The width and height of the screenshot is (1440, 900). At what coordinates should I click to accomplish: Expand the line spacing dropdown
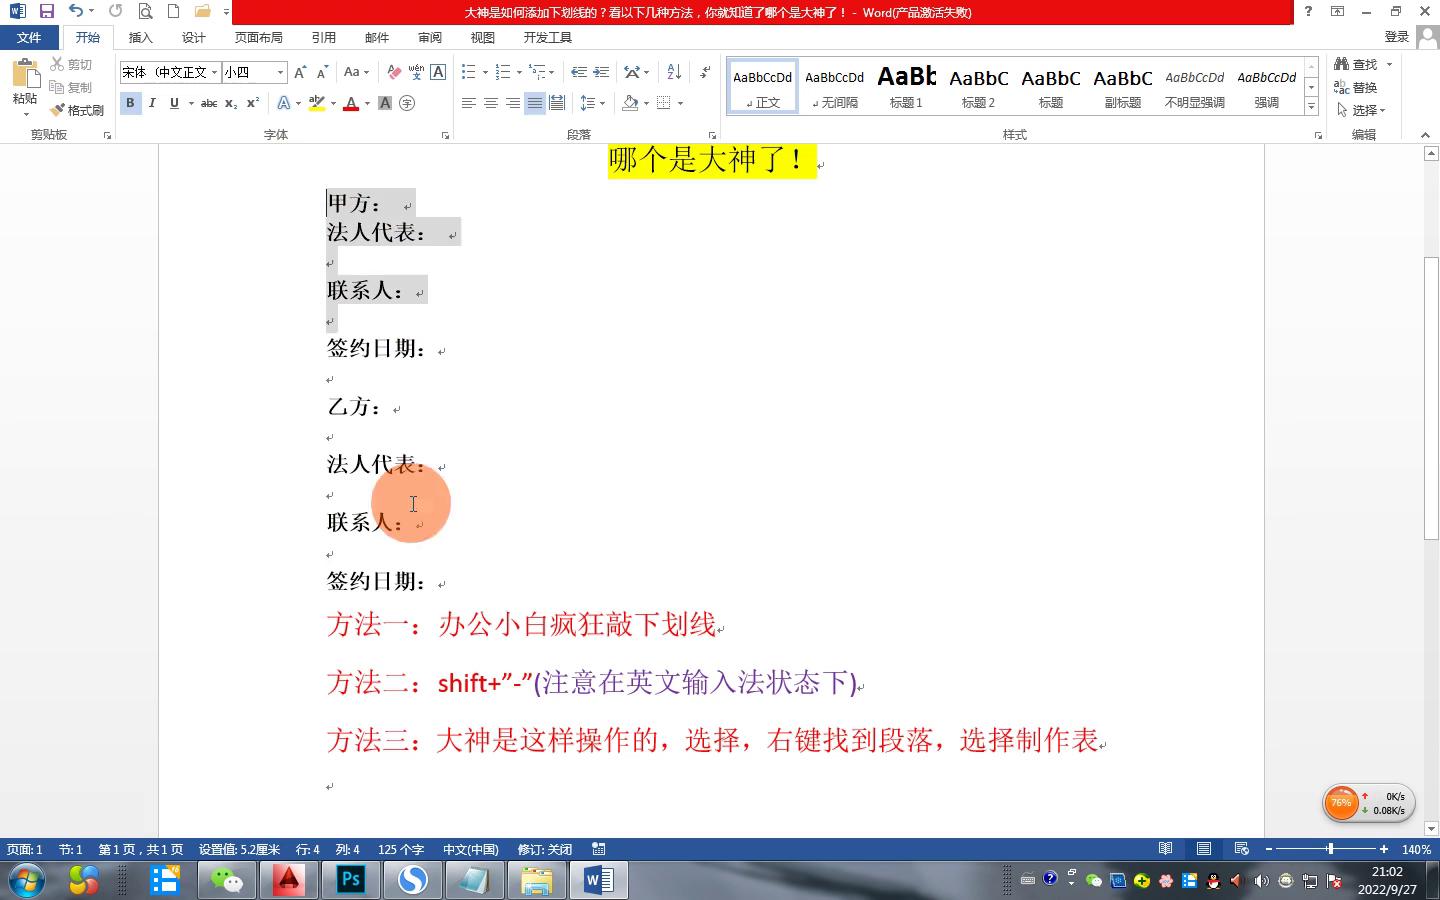602,103
